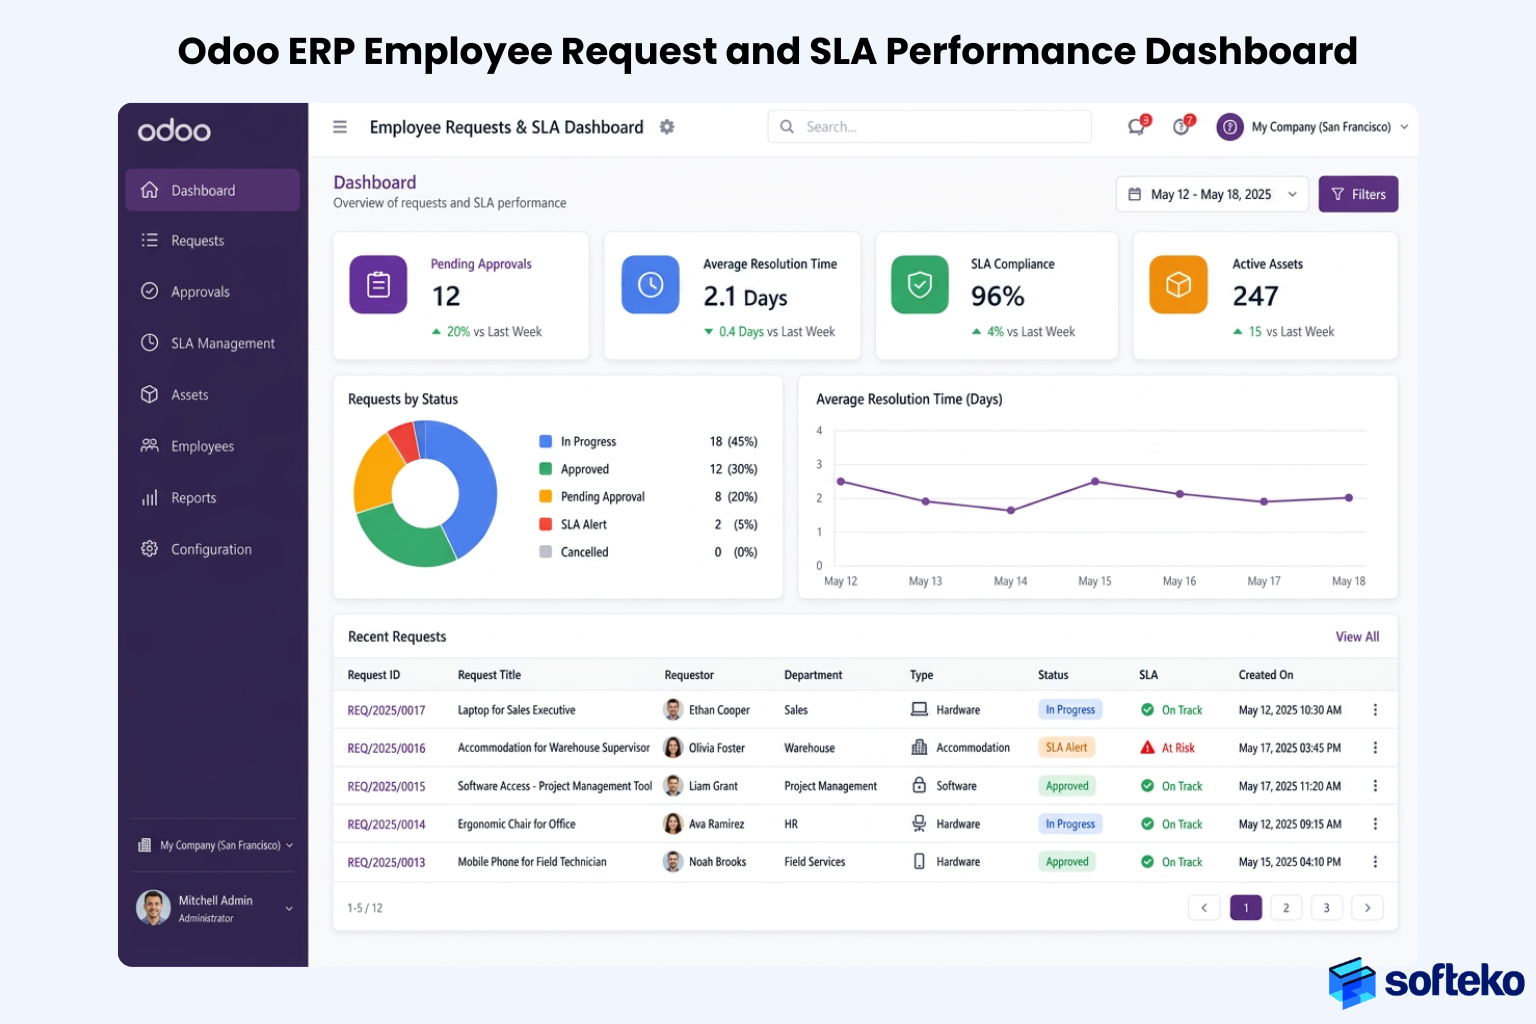Click the laptop icon for REQ/2025/0017
This screenshot has width=1536, height=1024.
click(919, 710)
